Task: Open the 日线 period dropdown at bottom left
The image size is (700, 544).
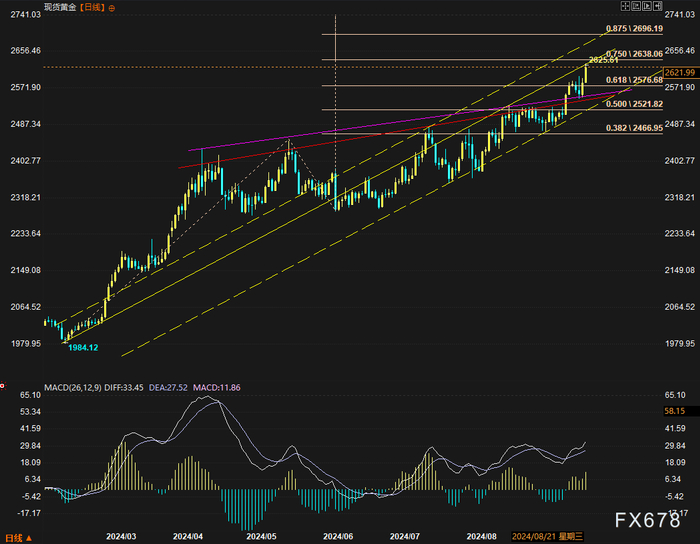Action: coord(18,538)
